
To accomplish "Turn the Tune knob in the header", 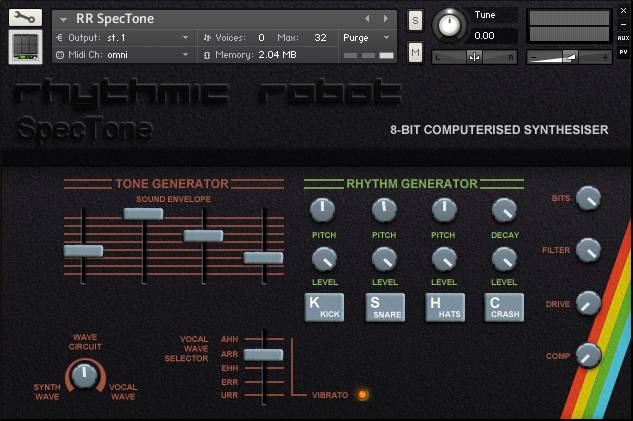I will (x=451, y=24).
